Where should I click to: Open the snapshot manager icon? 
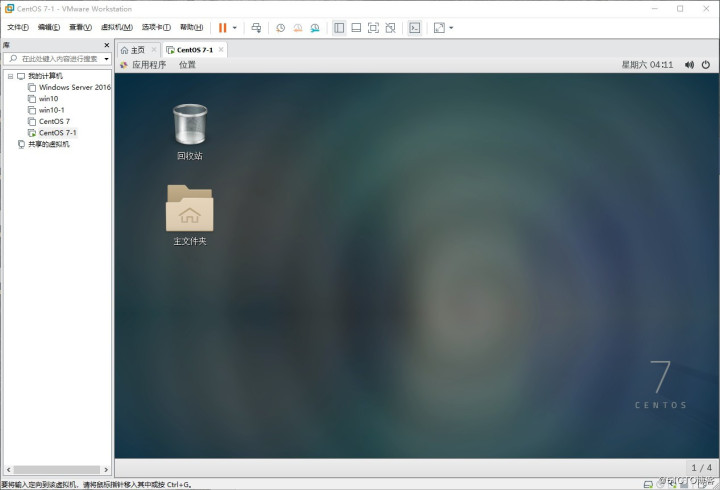click(315, 28)
